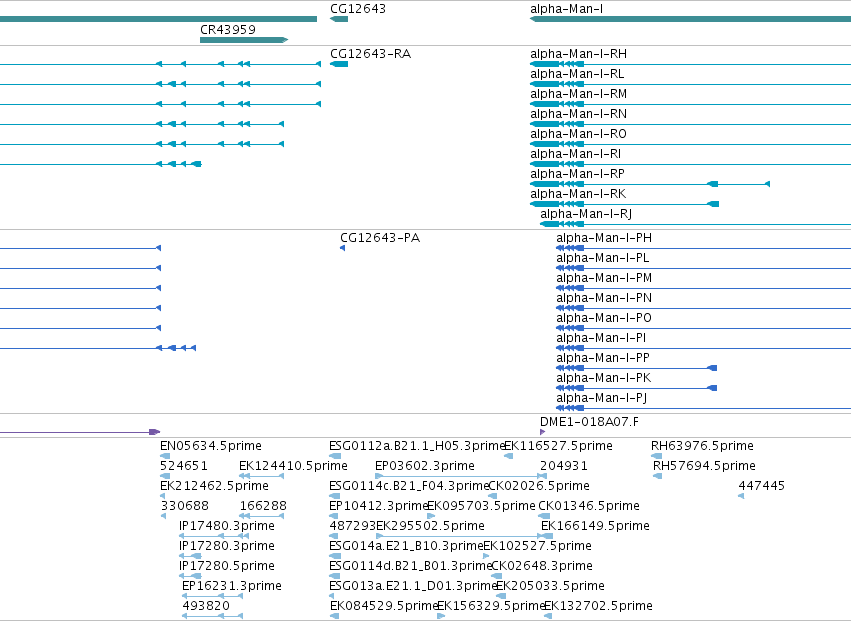Select protein alpha-Man-I-PN

coord(604,298)
